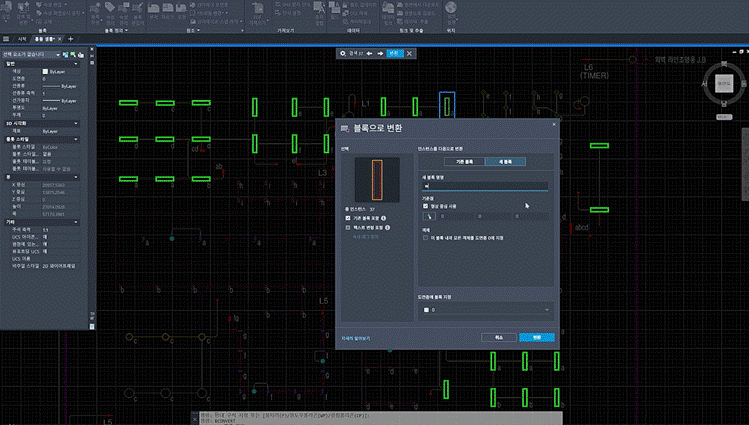749x425 pixels.
Task: Click the block preview thumbnail in dialog
Action: [x=377, y=180]
